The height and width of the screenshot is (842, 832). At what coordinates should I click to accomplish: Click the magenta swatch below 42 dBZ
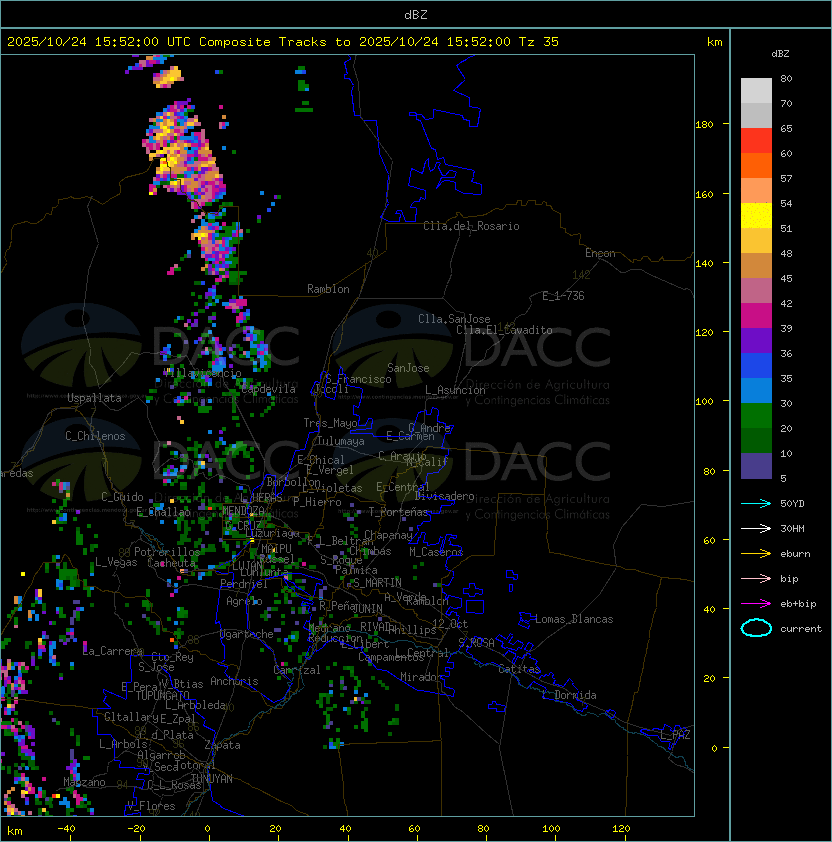pos(756,316)
